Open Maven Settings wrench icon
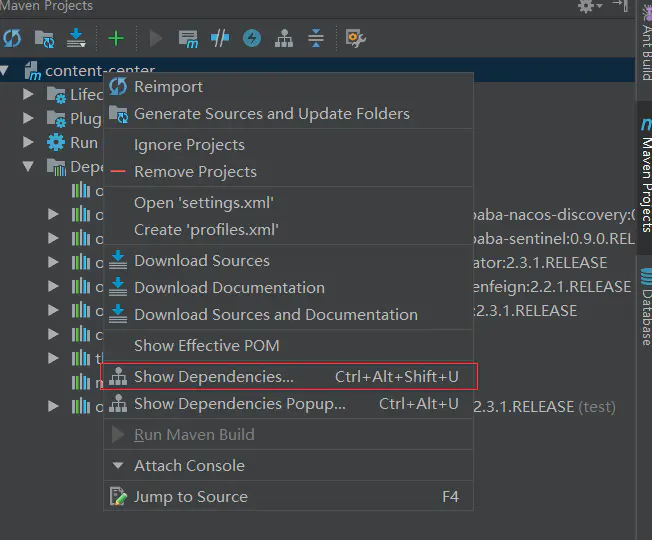 [x=356, y=39]
